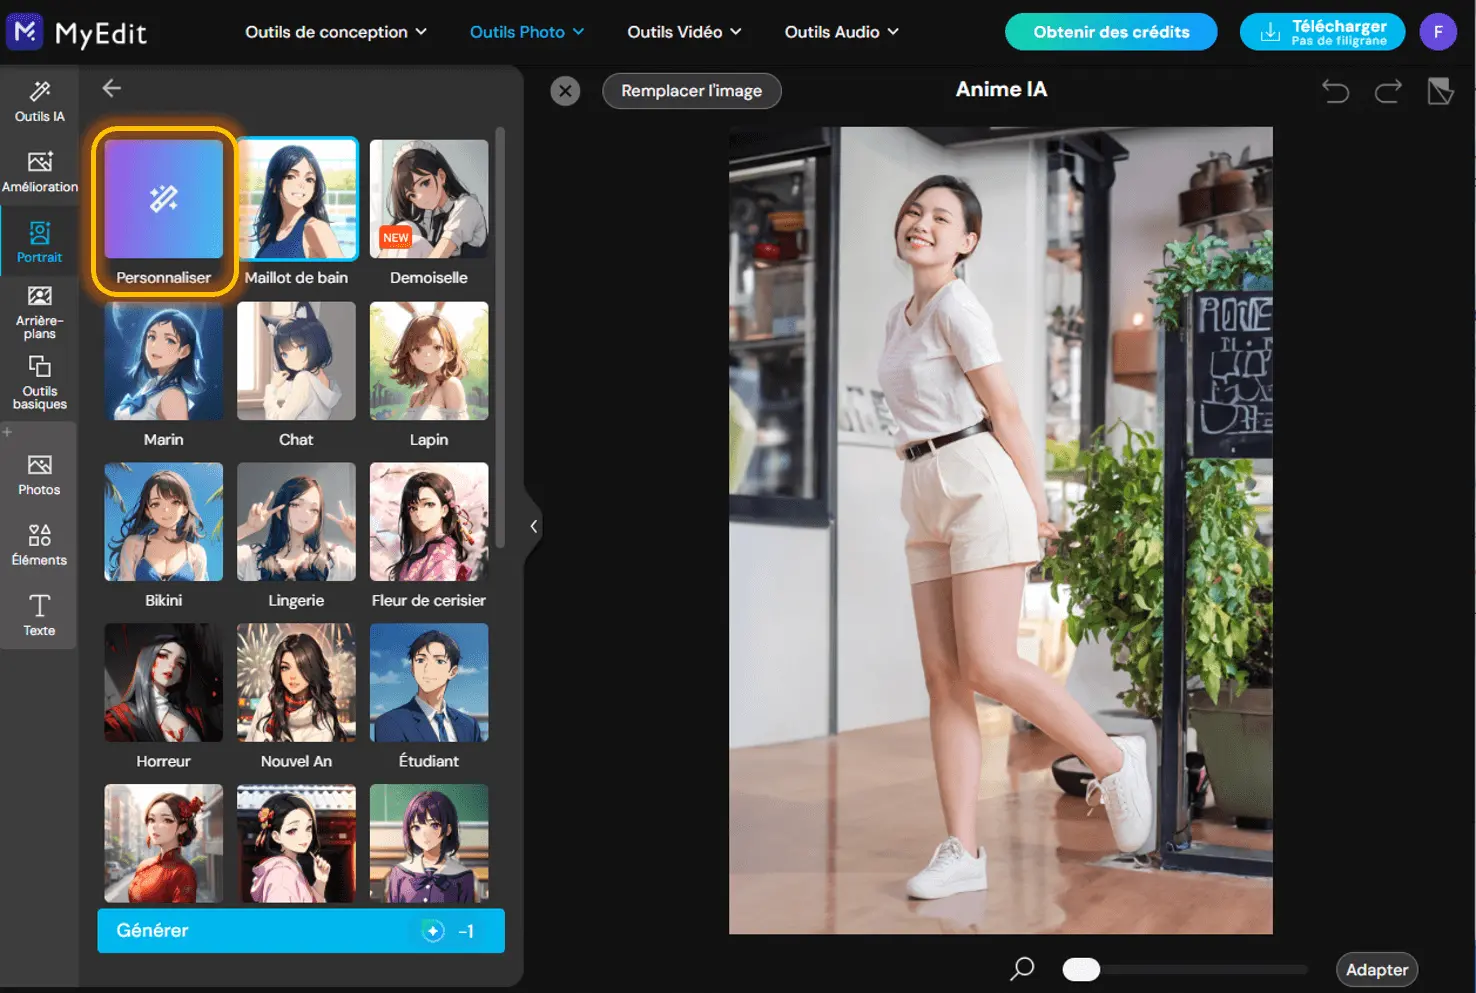
Task: Expand the Outils Audio dropdown
Action: (842, 32)
